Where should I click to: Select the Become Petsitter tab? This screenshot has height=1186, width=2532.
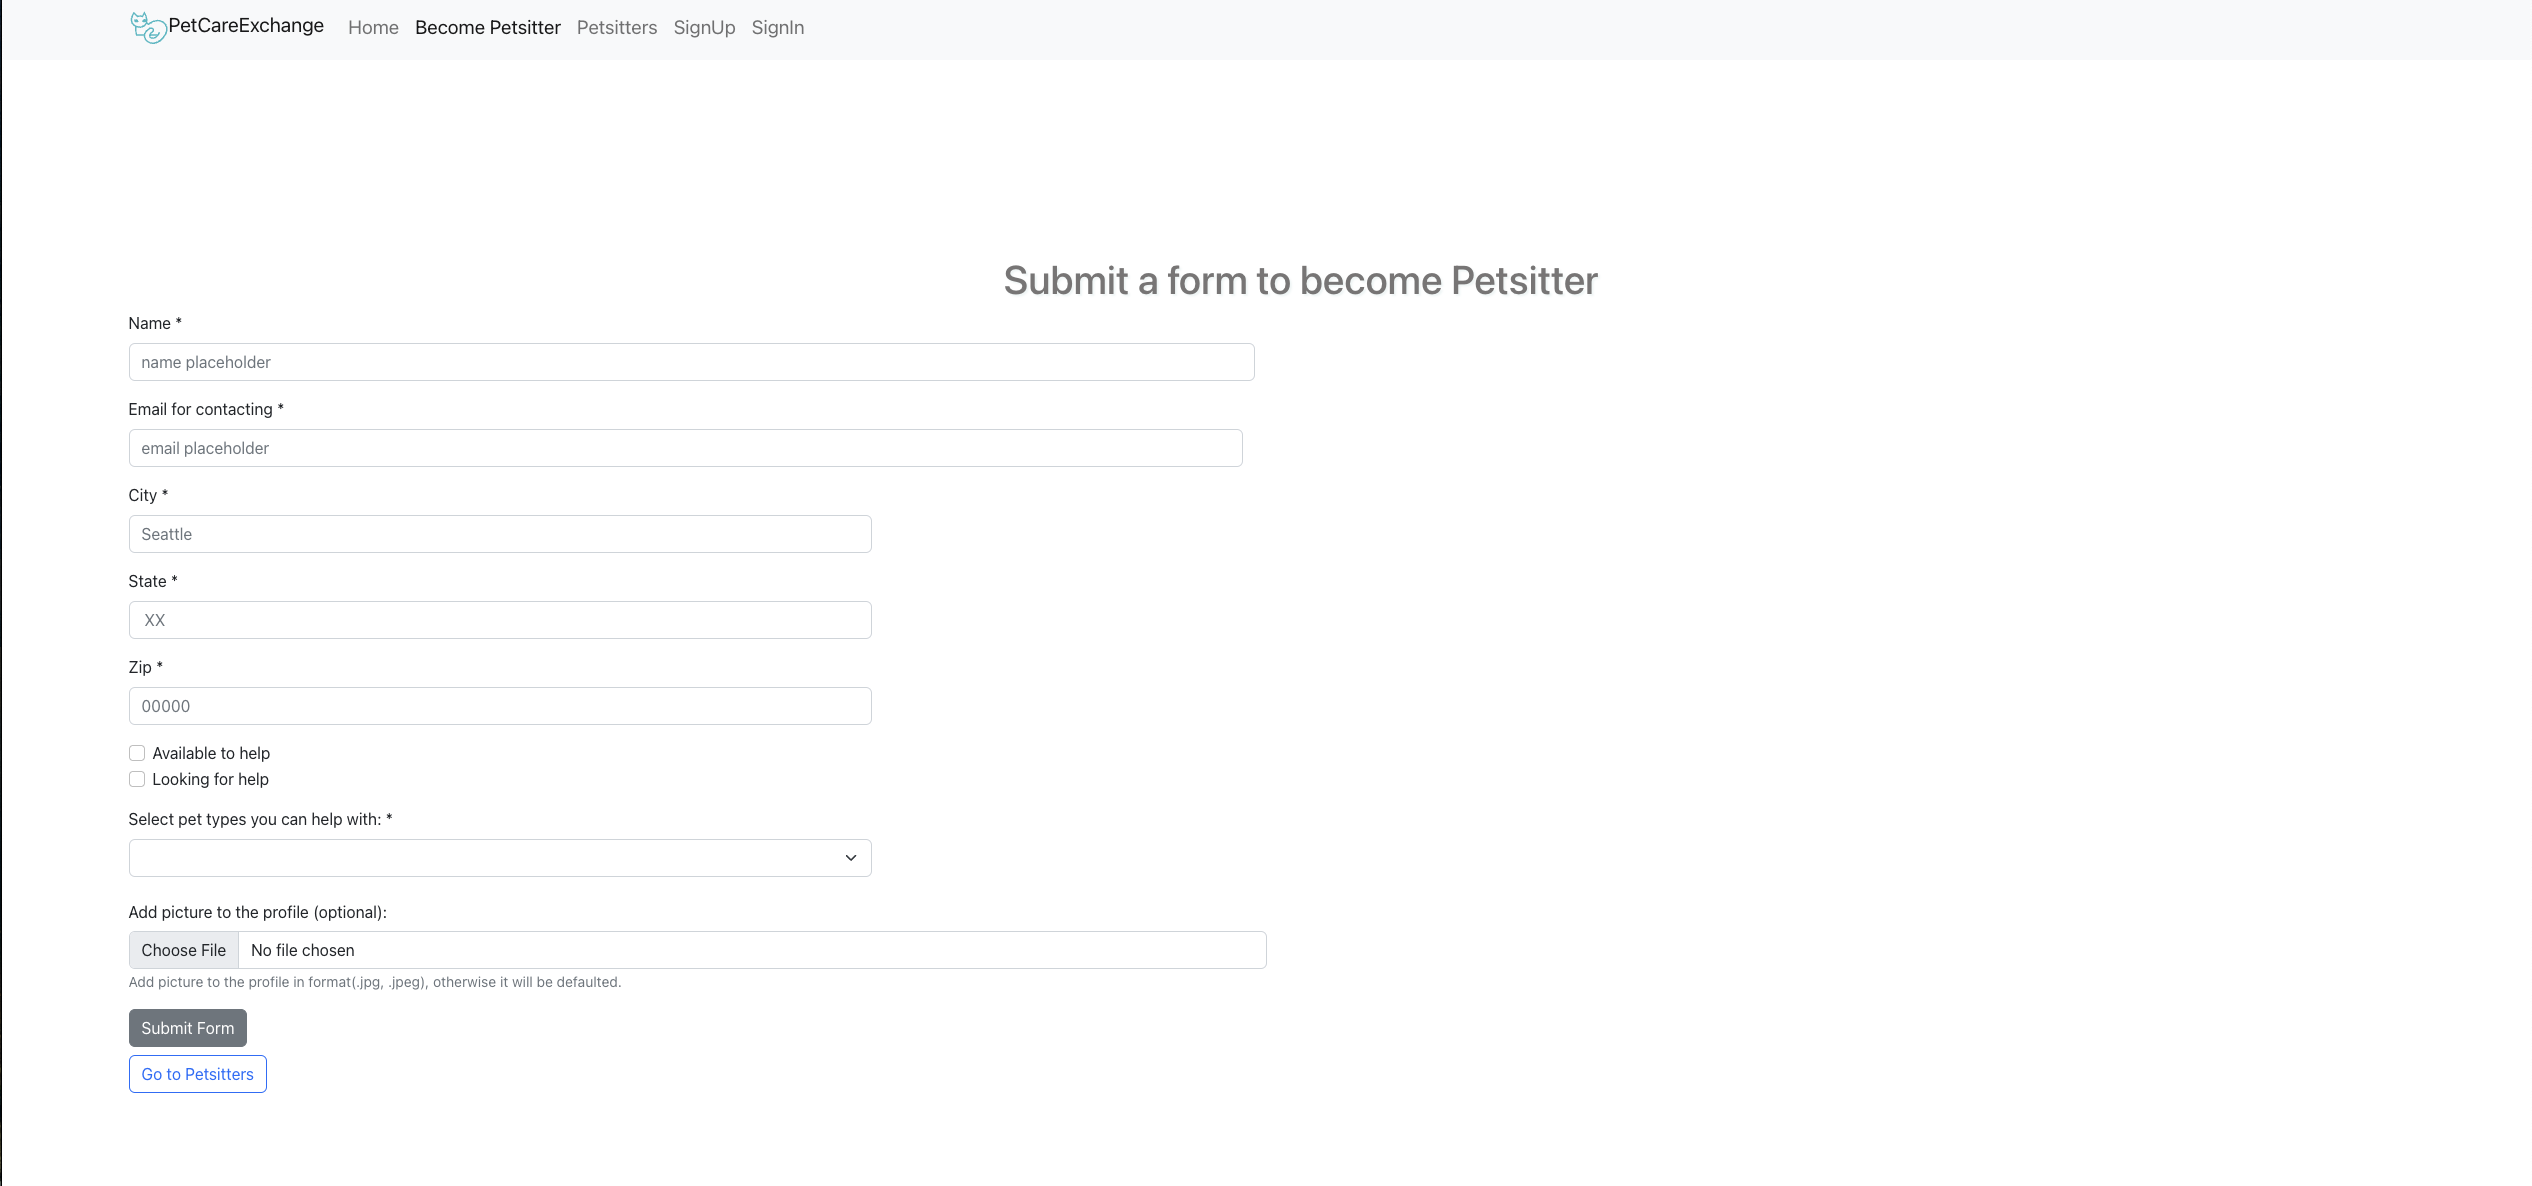[487, 27]
